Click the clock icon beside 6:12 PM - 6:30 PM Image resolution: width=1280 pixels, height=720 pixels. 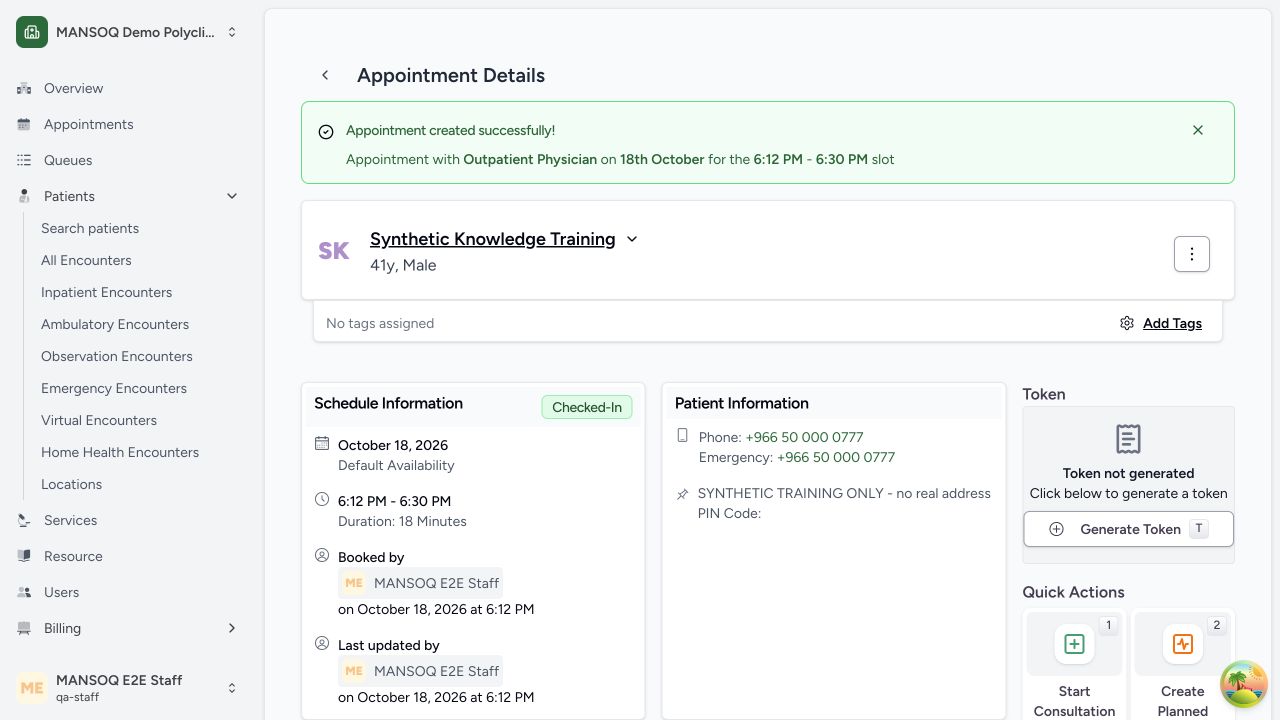click(x=322, y=500)
